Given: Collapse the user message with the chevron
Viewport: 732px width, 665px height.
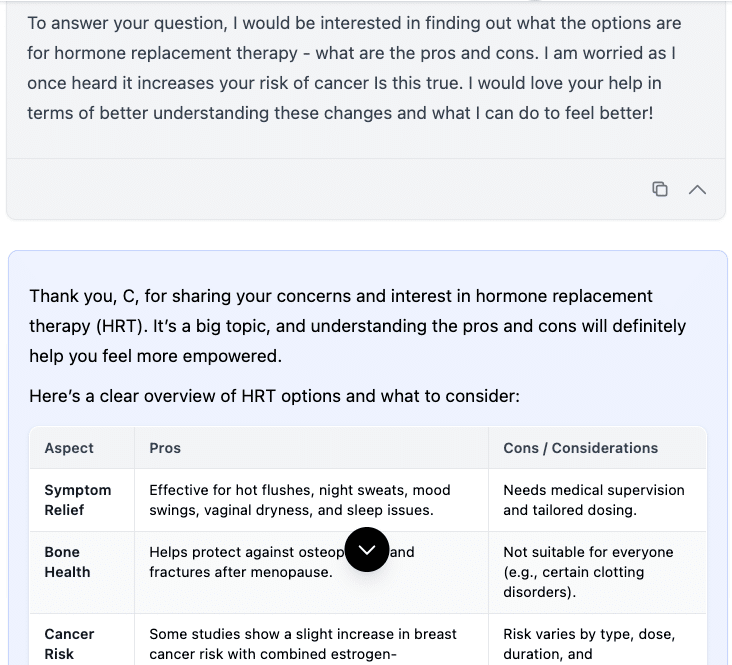Looking at the screenshot, I should point(698,189).
